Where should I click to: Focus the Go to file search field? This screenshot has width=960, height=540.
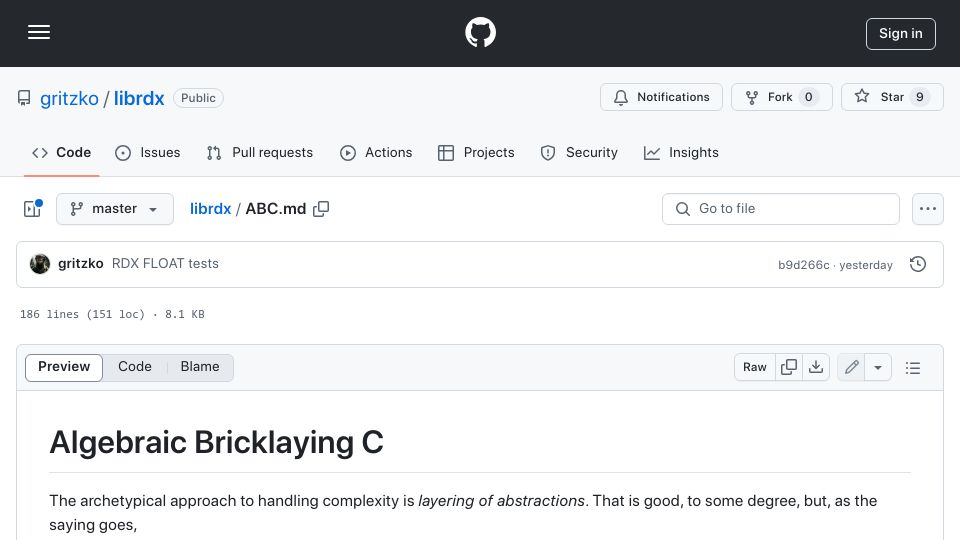[781, 209]
